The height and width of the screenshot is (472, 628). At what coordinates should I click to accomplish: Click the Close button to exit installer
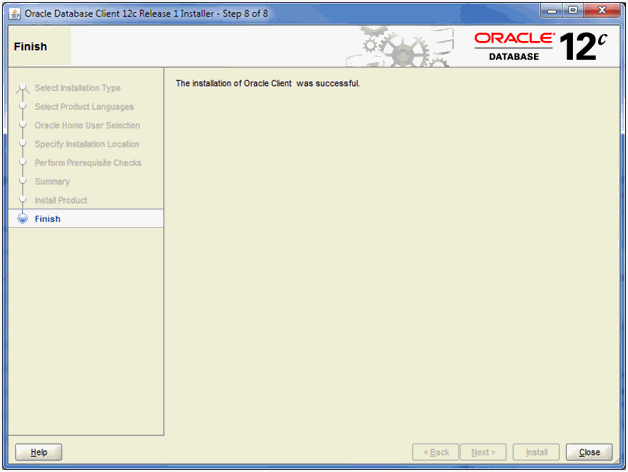click(x=589, y=452)
